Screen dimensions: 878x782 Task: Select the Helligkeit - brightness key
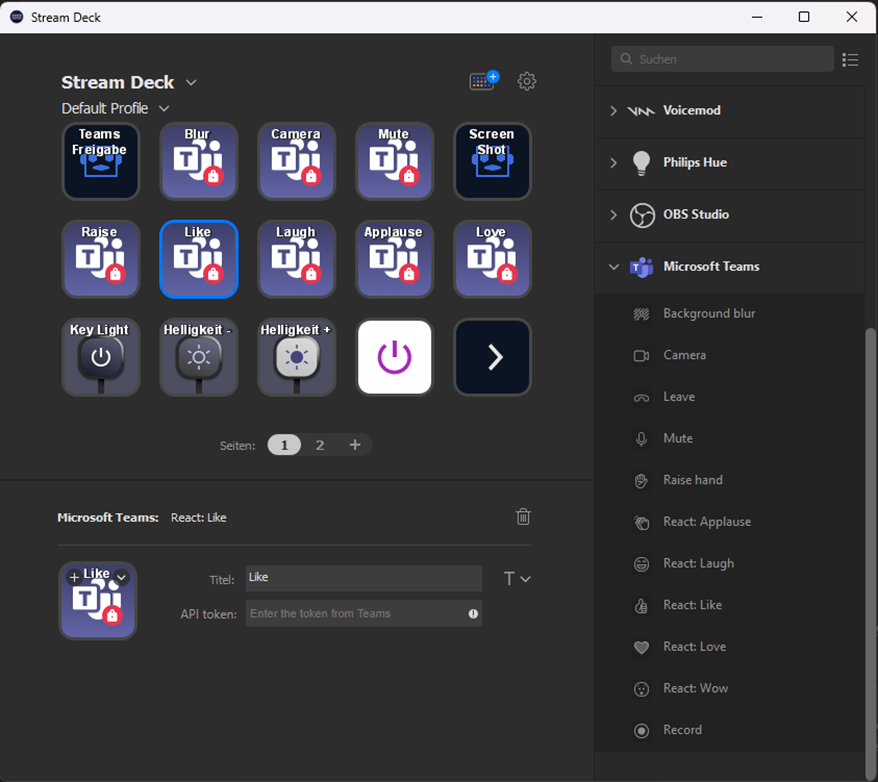[199, 357]
